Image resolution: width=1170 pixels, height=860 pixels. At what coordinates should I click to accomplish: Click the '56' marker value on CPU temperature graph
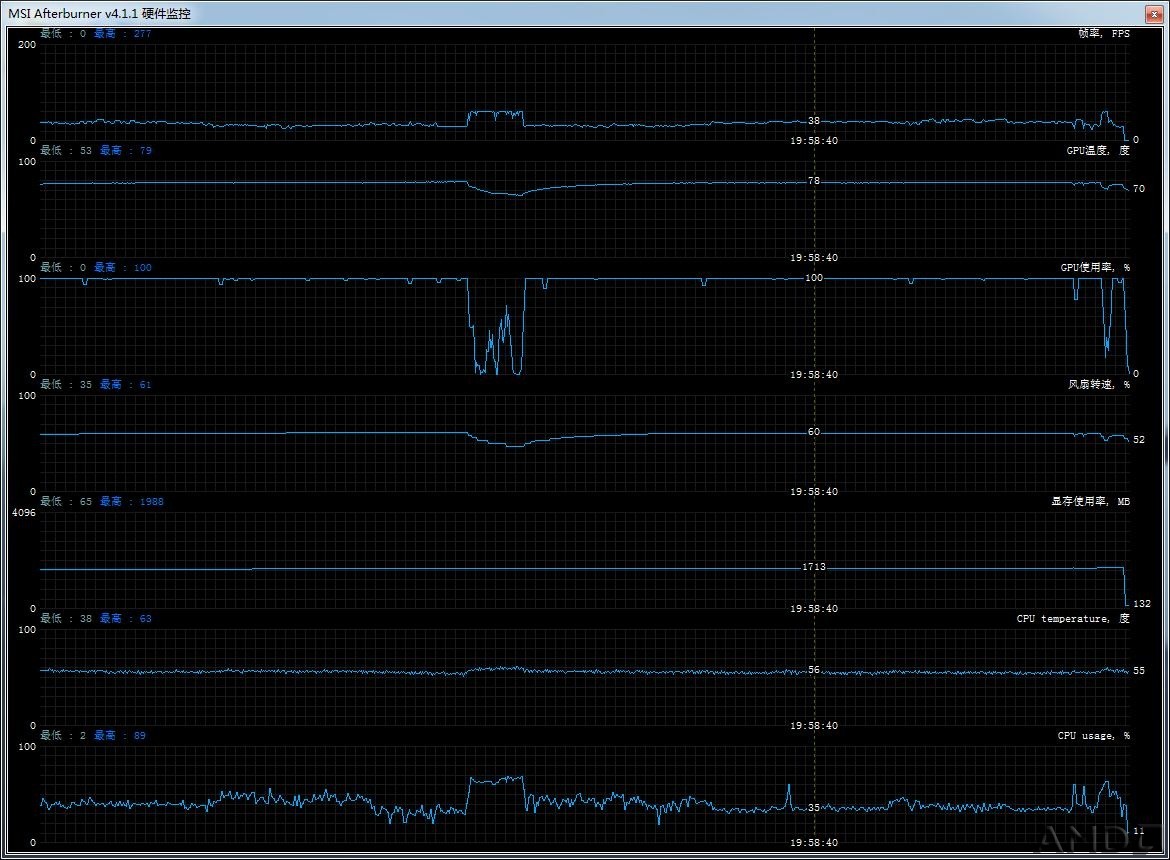click(x=814, y=671)
